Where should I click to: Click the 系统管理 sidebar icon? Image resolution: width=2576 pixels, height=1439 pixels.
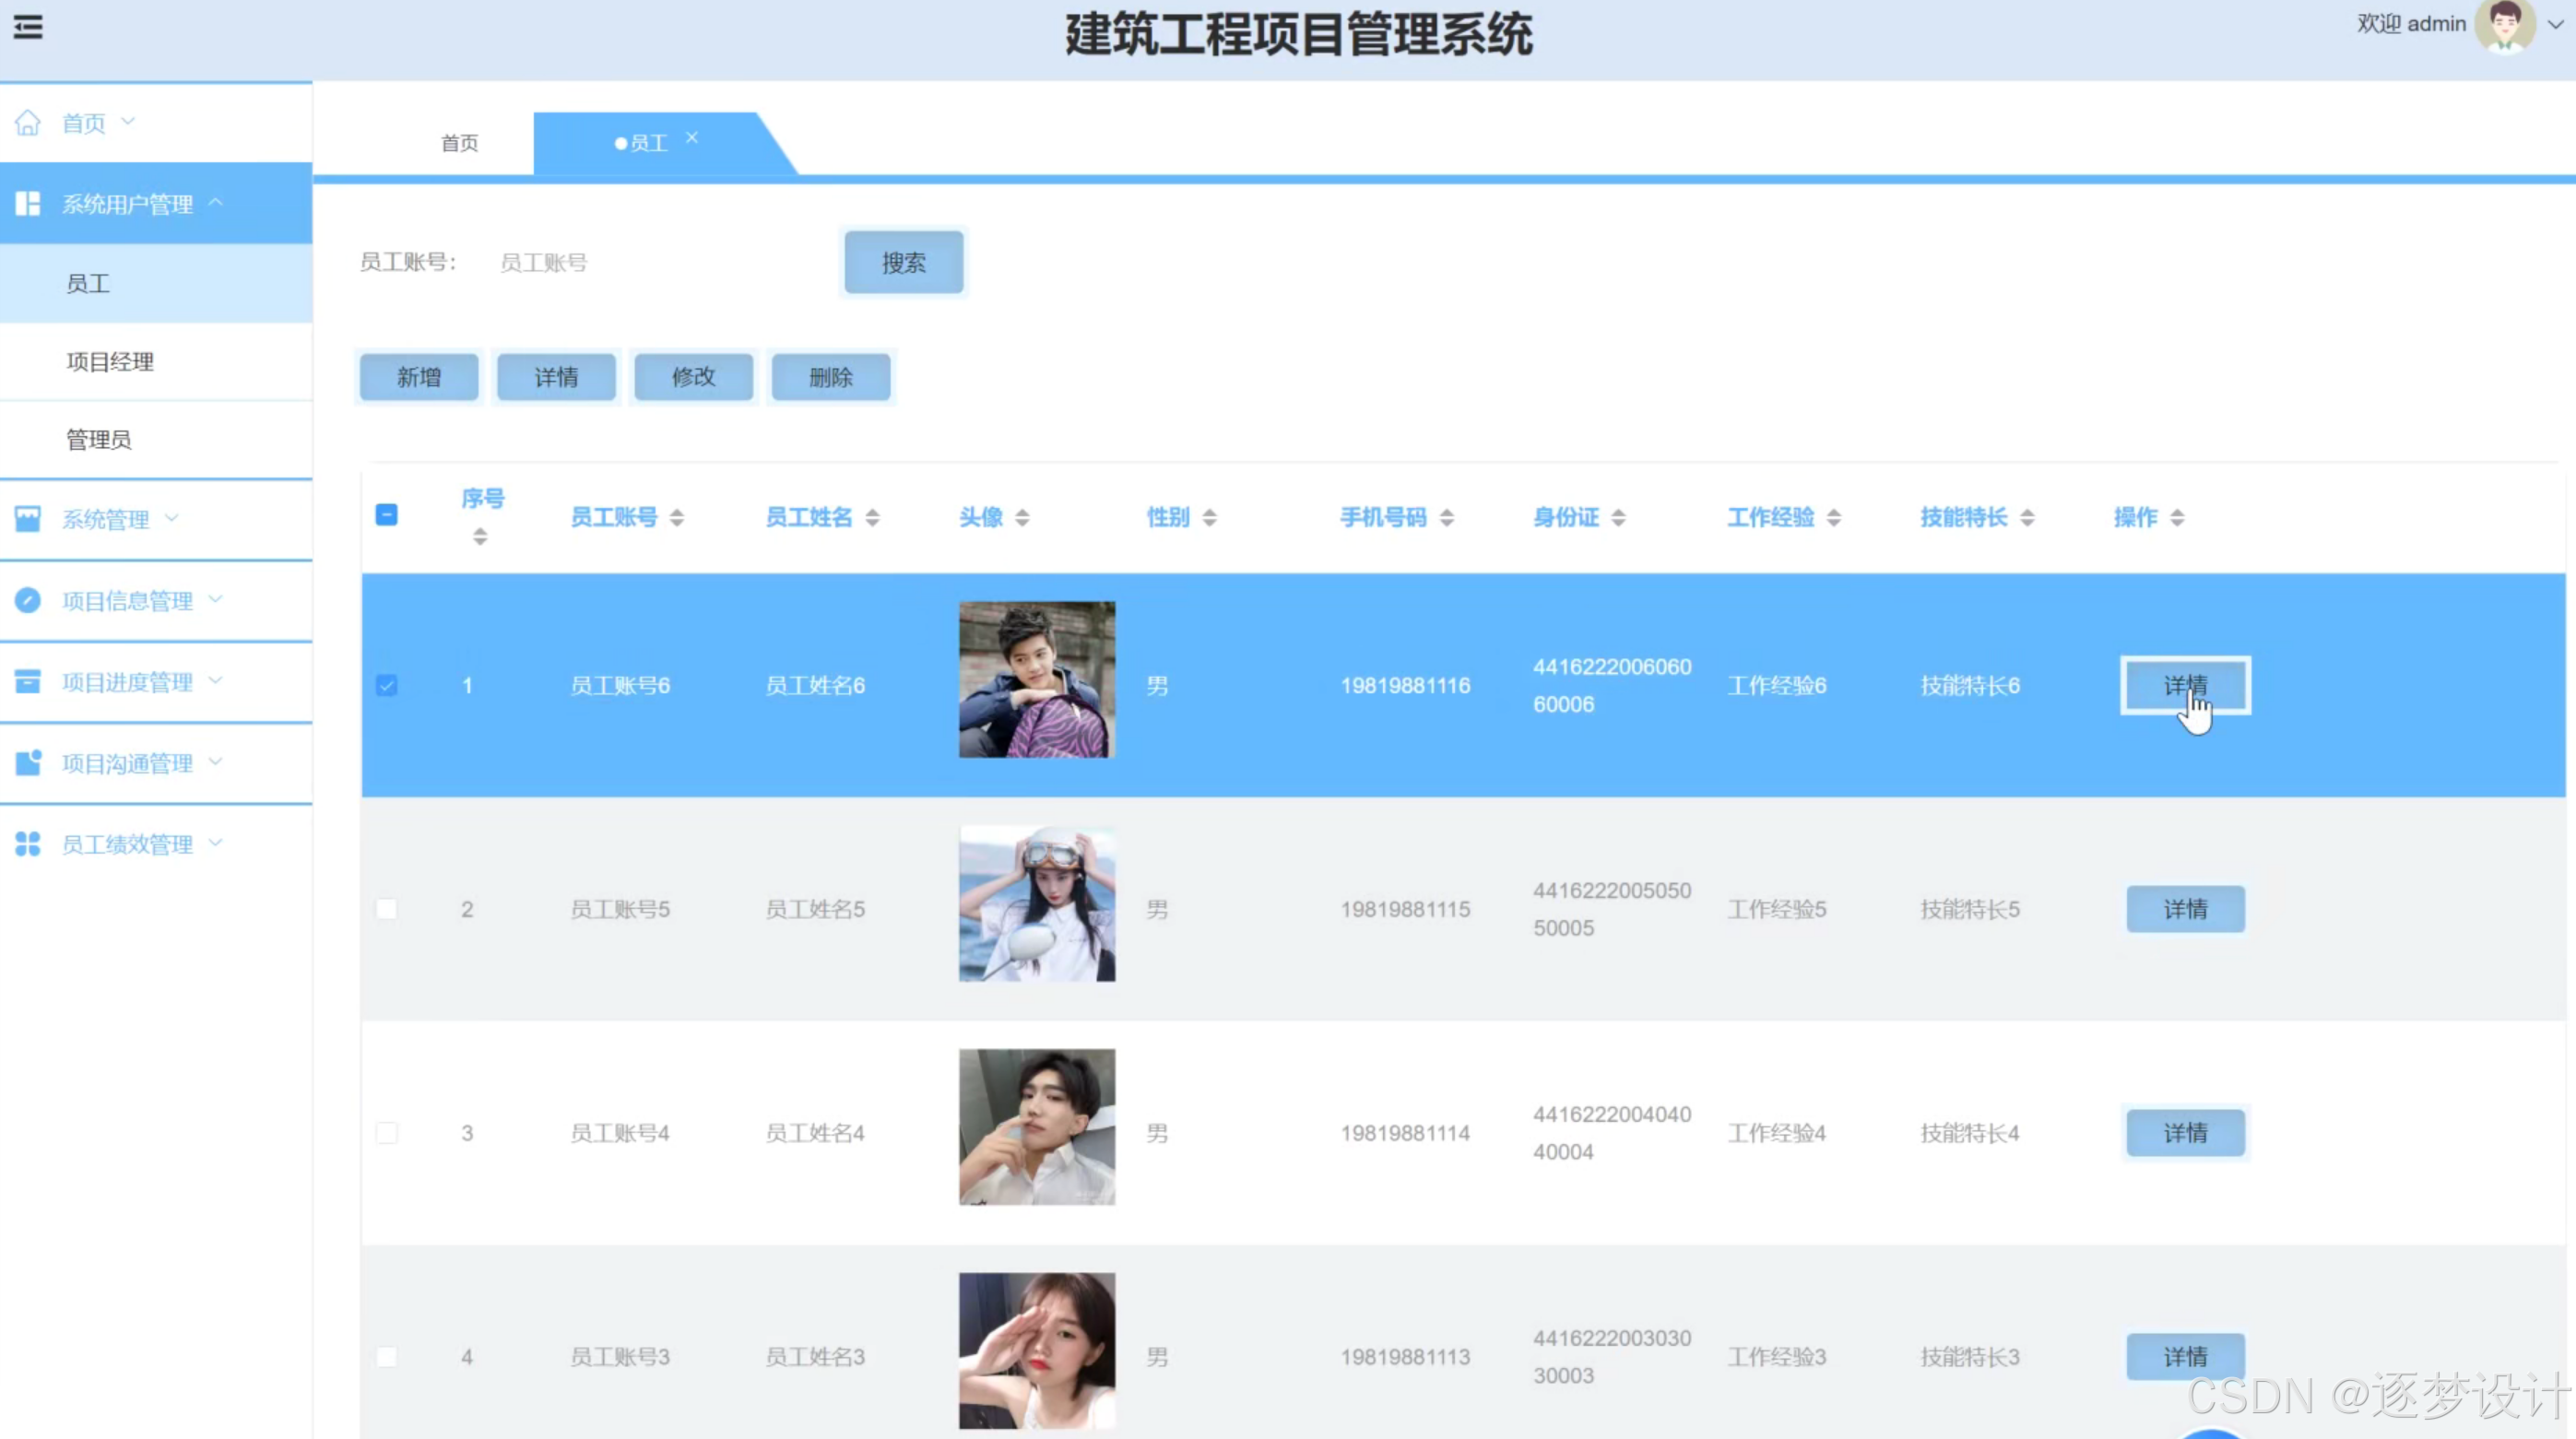(x=28, y=519)
